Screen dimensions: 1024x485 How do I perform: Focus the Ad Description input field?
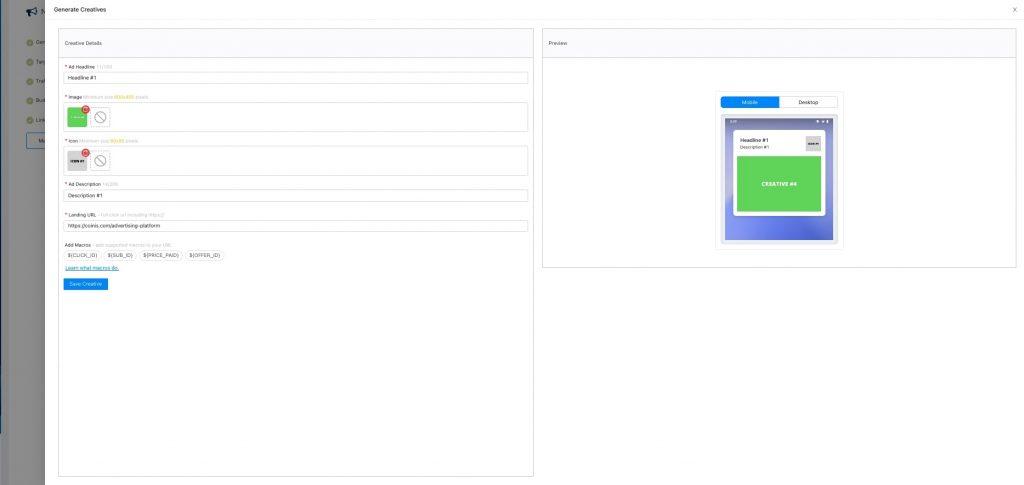click(x=295, y=195)
